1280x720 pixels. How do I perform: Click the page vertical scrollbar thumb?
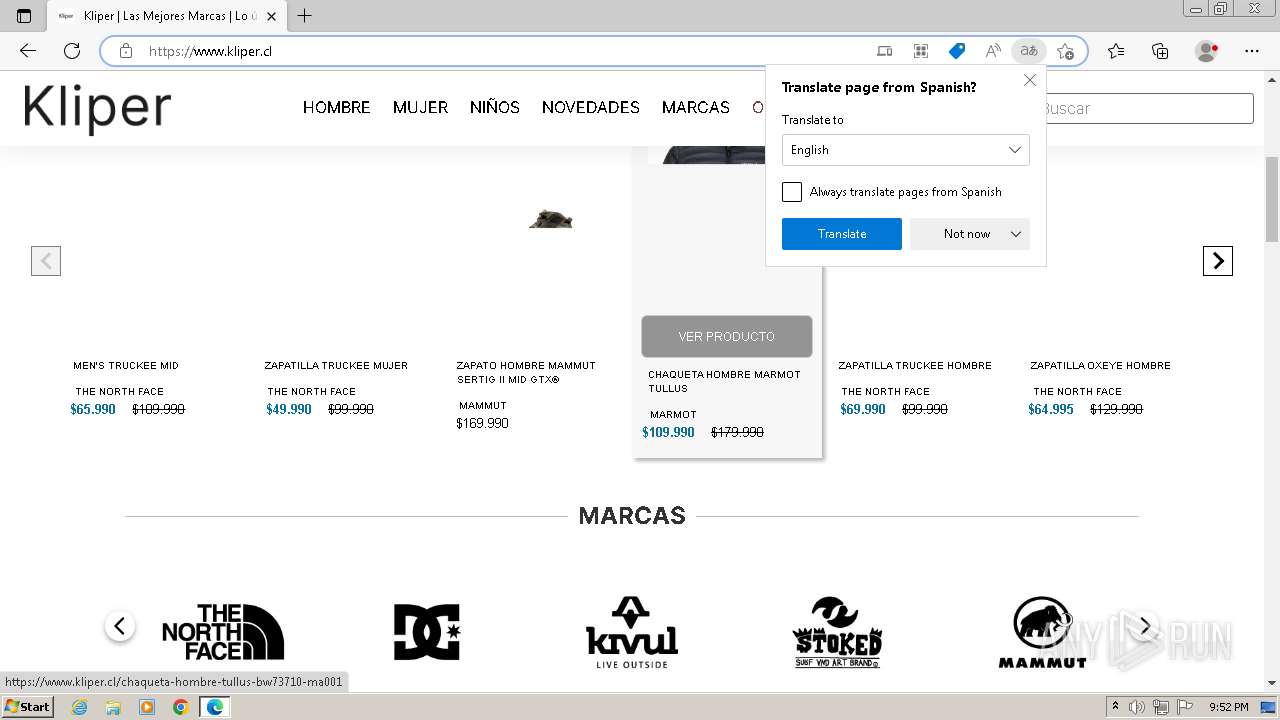[1272, 198]
